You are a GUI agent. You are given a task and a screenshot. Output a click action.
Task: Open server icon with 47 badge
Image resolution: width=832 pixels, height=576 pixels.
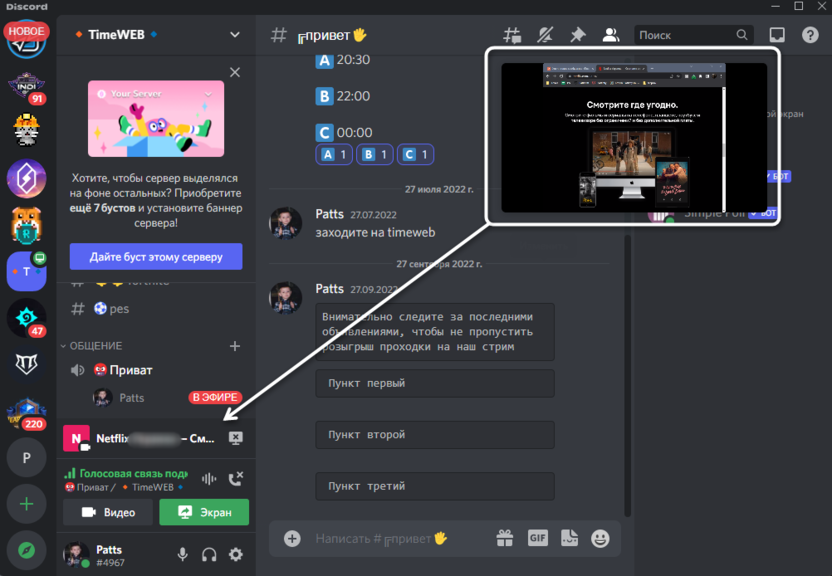(x=27, y=318)
